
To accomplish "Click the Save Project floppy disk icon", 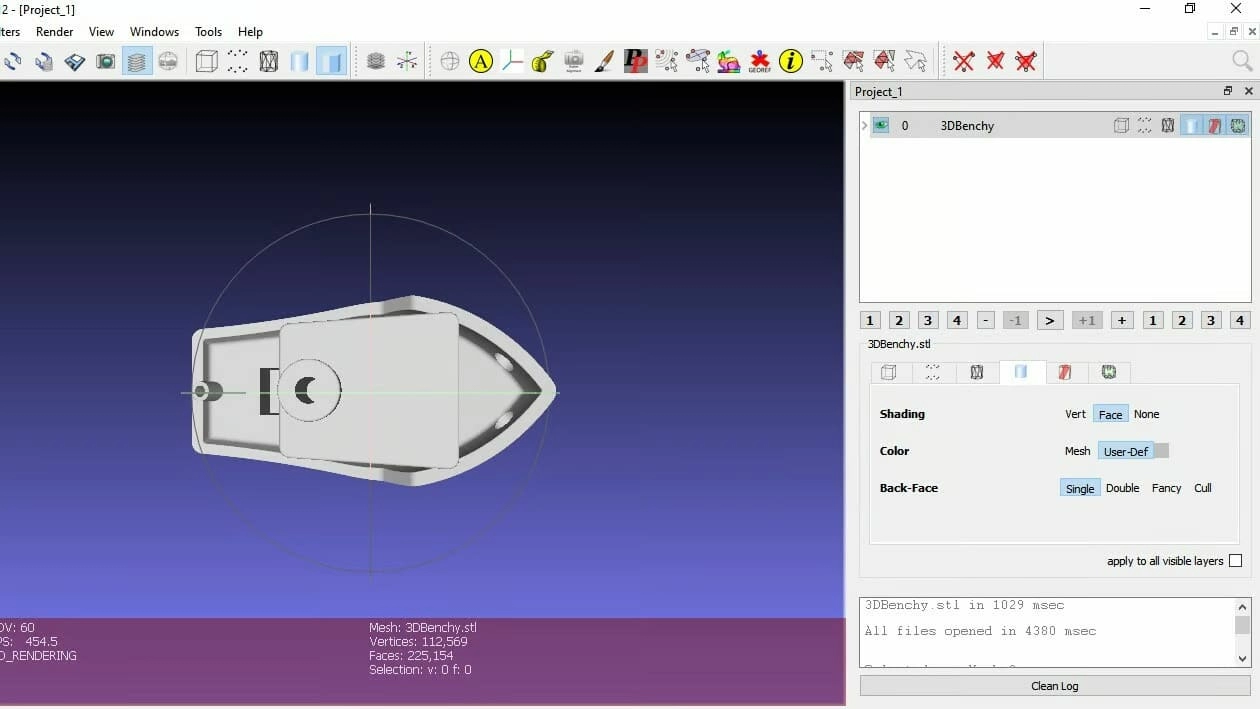I will 75,62.
